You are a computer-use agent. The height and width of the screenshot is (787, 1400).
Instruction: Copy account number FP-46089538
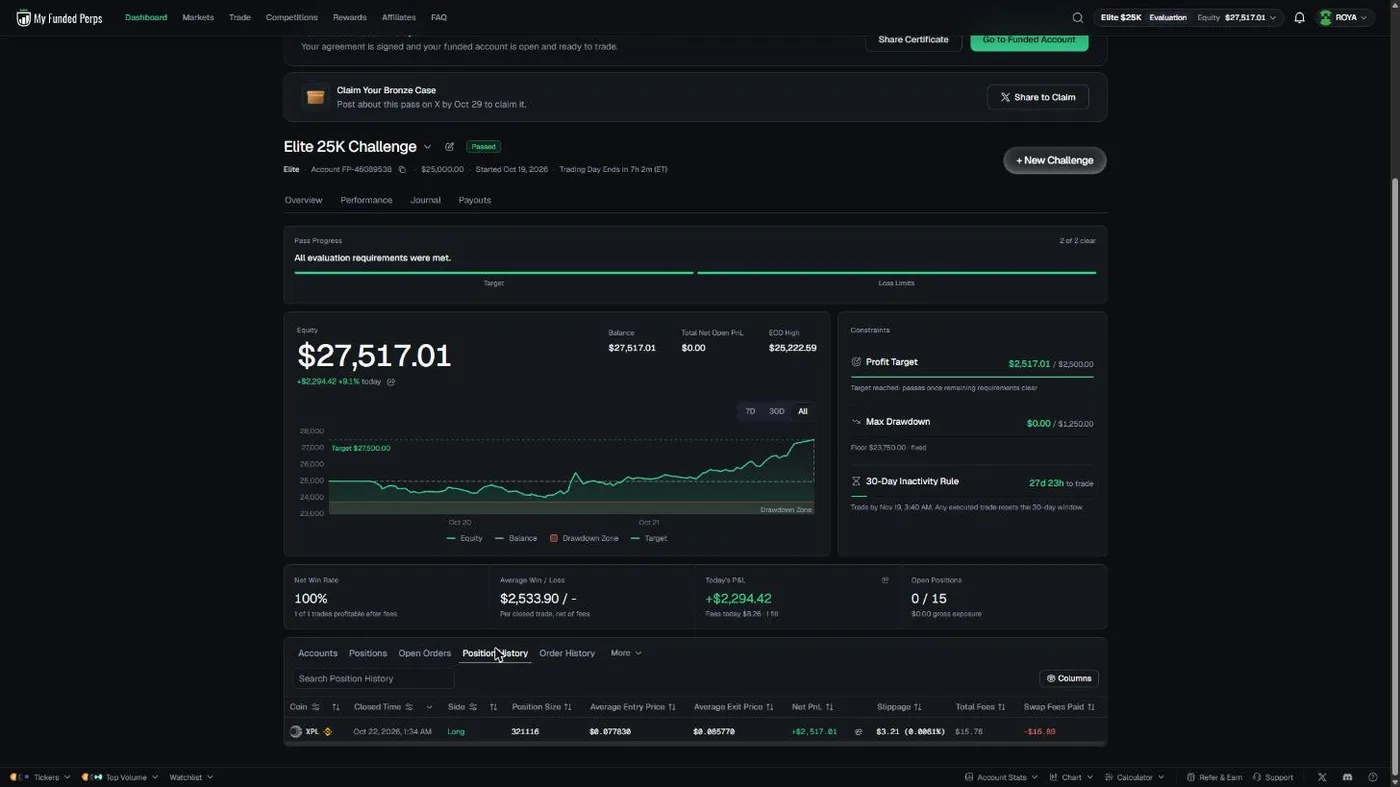[x=402, y=170]
